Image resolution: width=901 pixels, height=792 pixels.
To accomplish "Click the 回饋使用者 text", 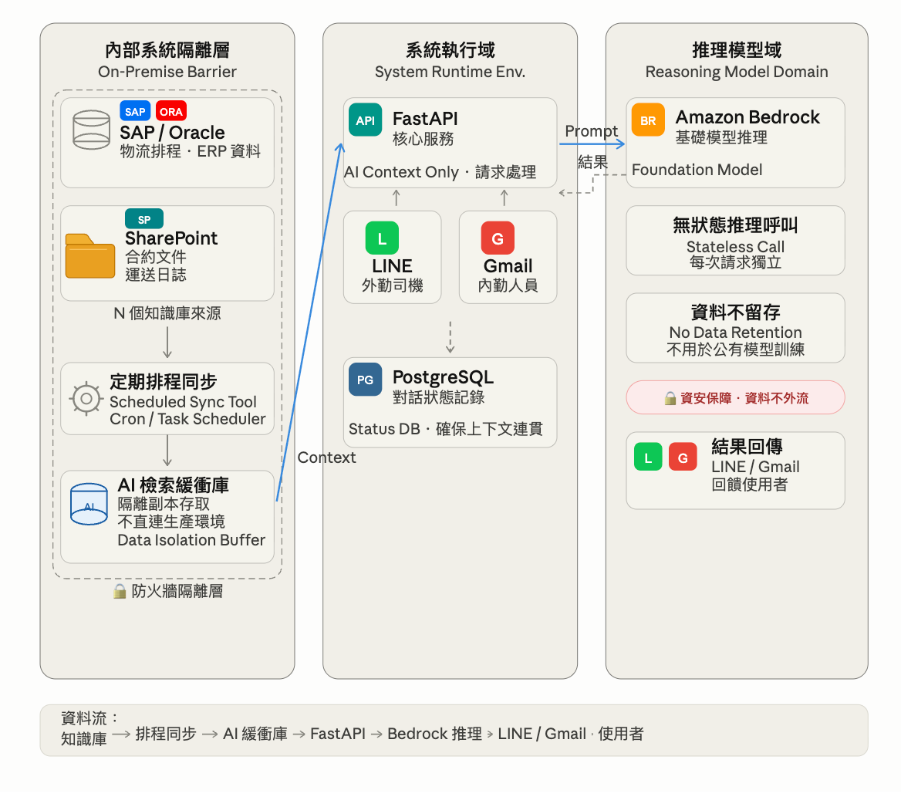I will click(749, 485).
